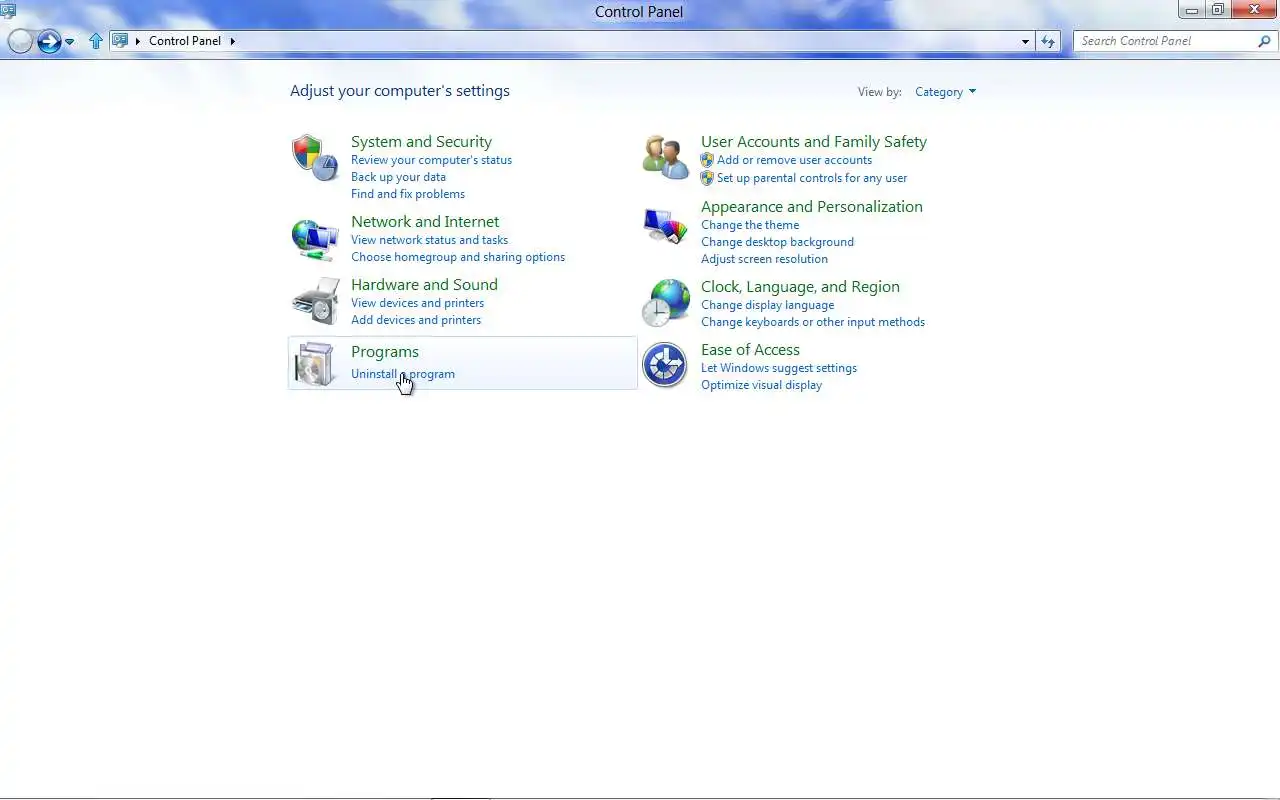Open Appearance and Personalization heading link

click(x=812, y=207)
